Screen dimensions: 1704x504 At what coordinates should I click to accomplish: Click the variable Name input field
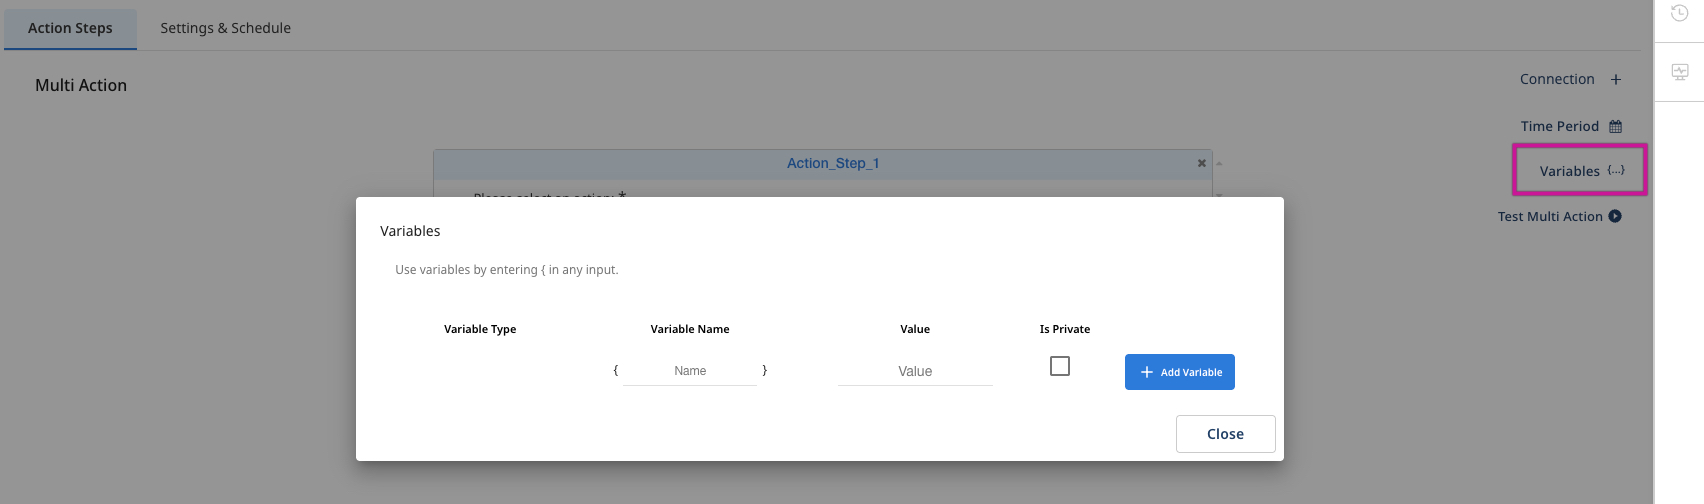tap(690, 371)
